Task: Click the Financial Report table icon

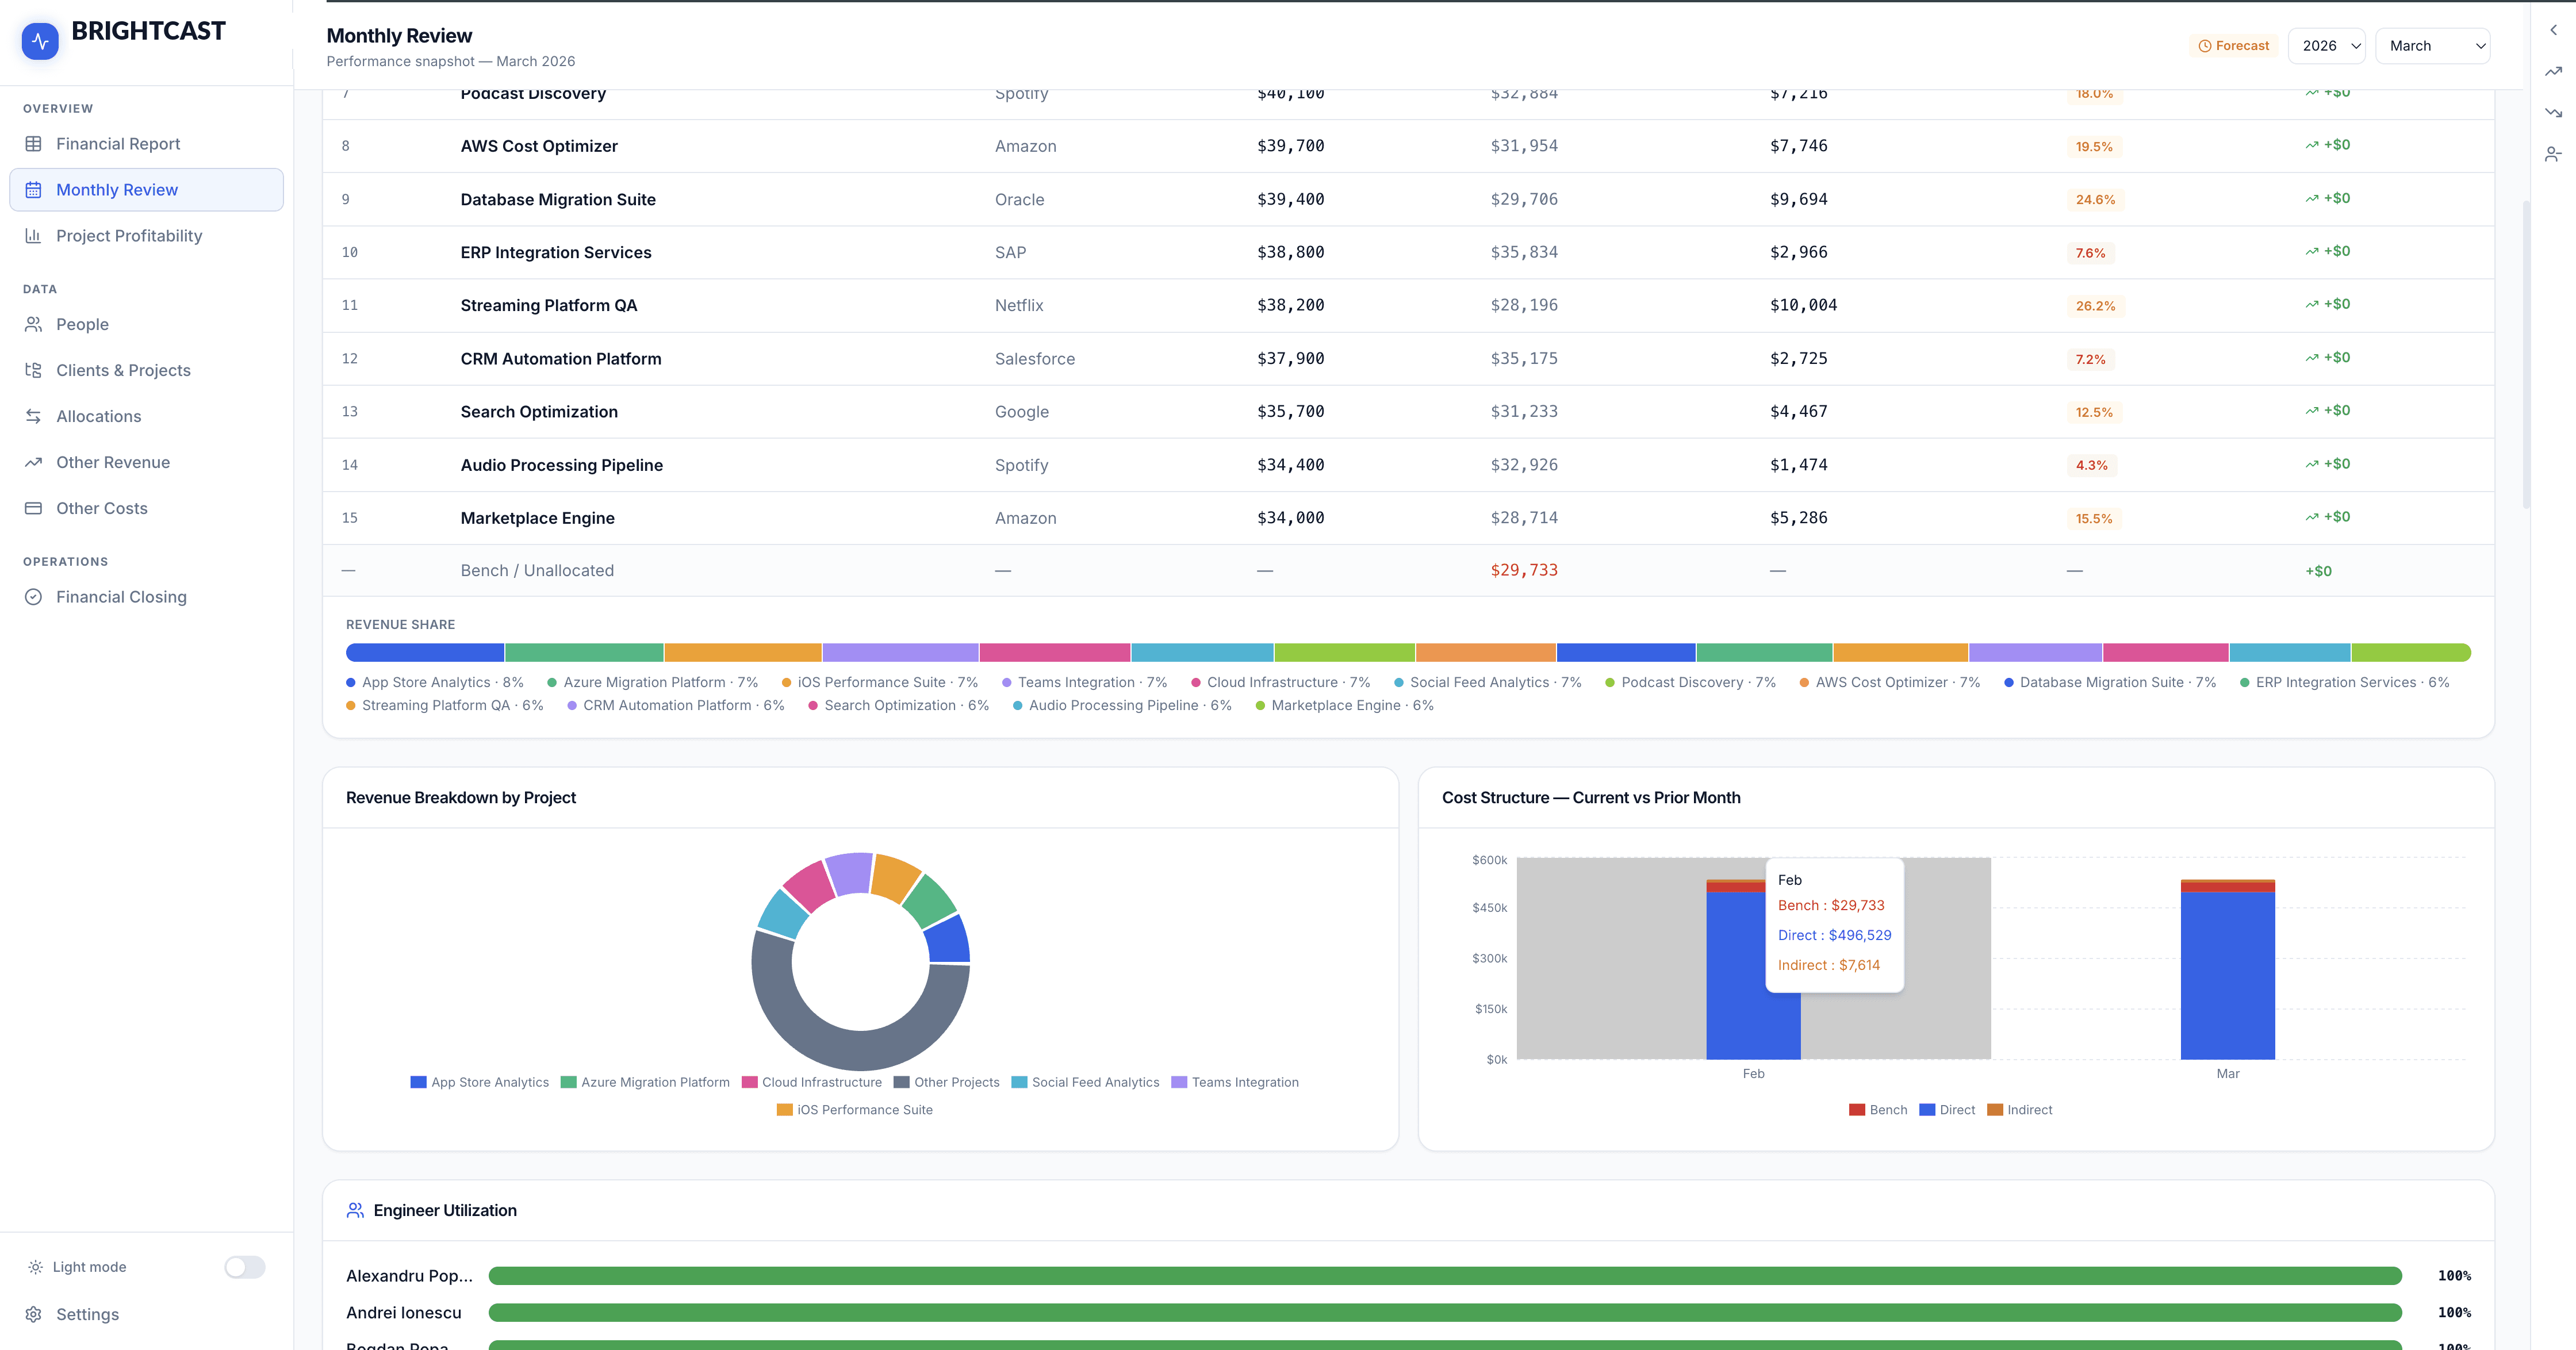Action: pyautogui.click(x=33, y=144)
